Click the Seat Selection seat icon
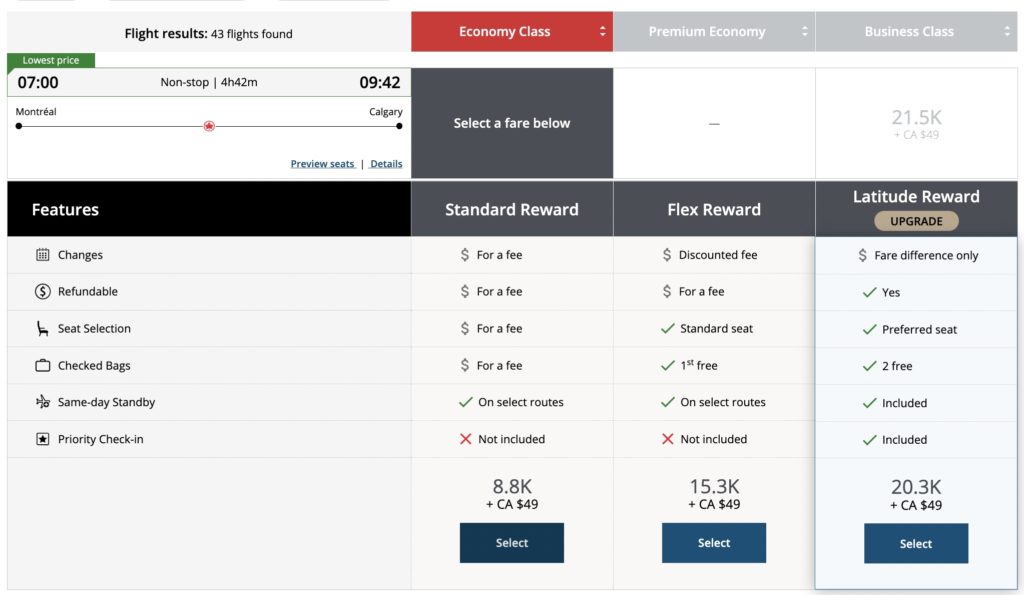The image size is (1024, 595). (x=43, y=329)
